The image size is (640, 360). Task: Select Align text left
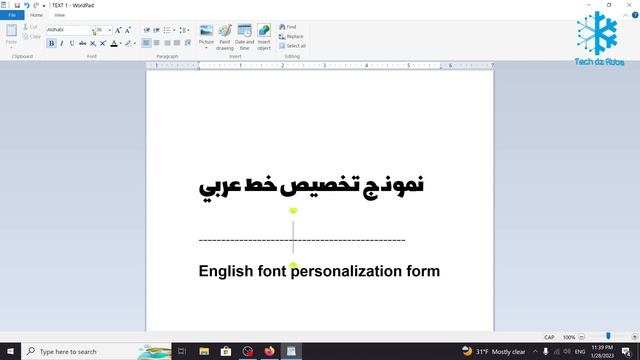pos(146,43)
